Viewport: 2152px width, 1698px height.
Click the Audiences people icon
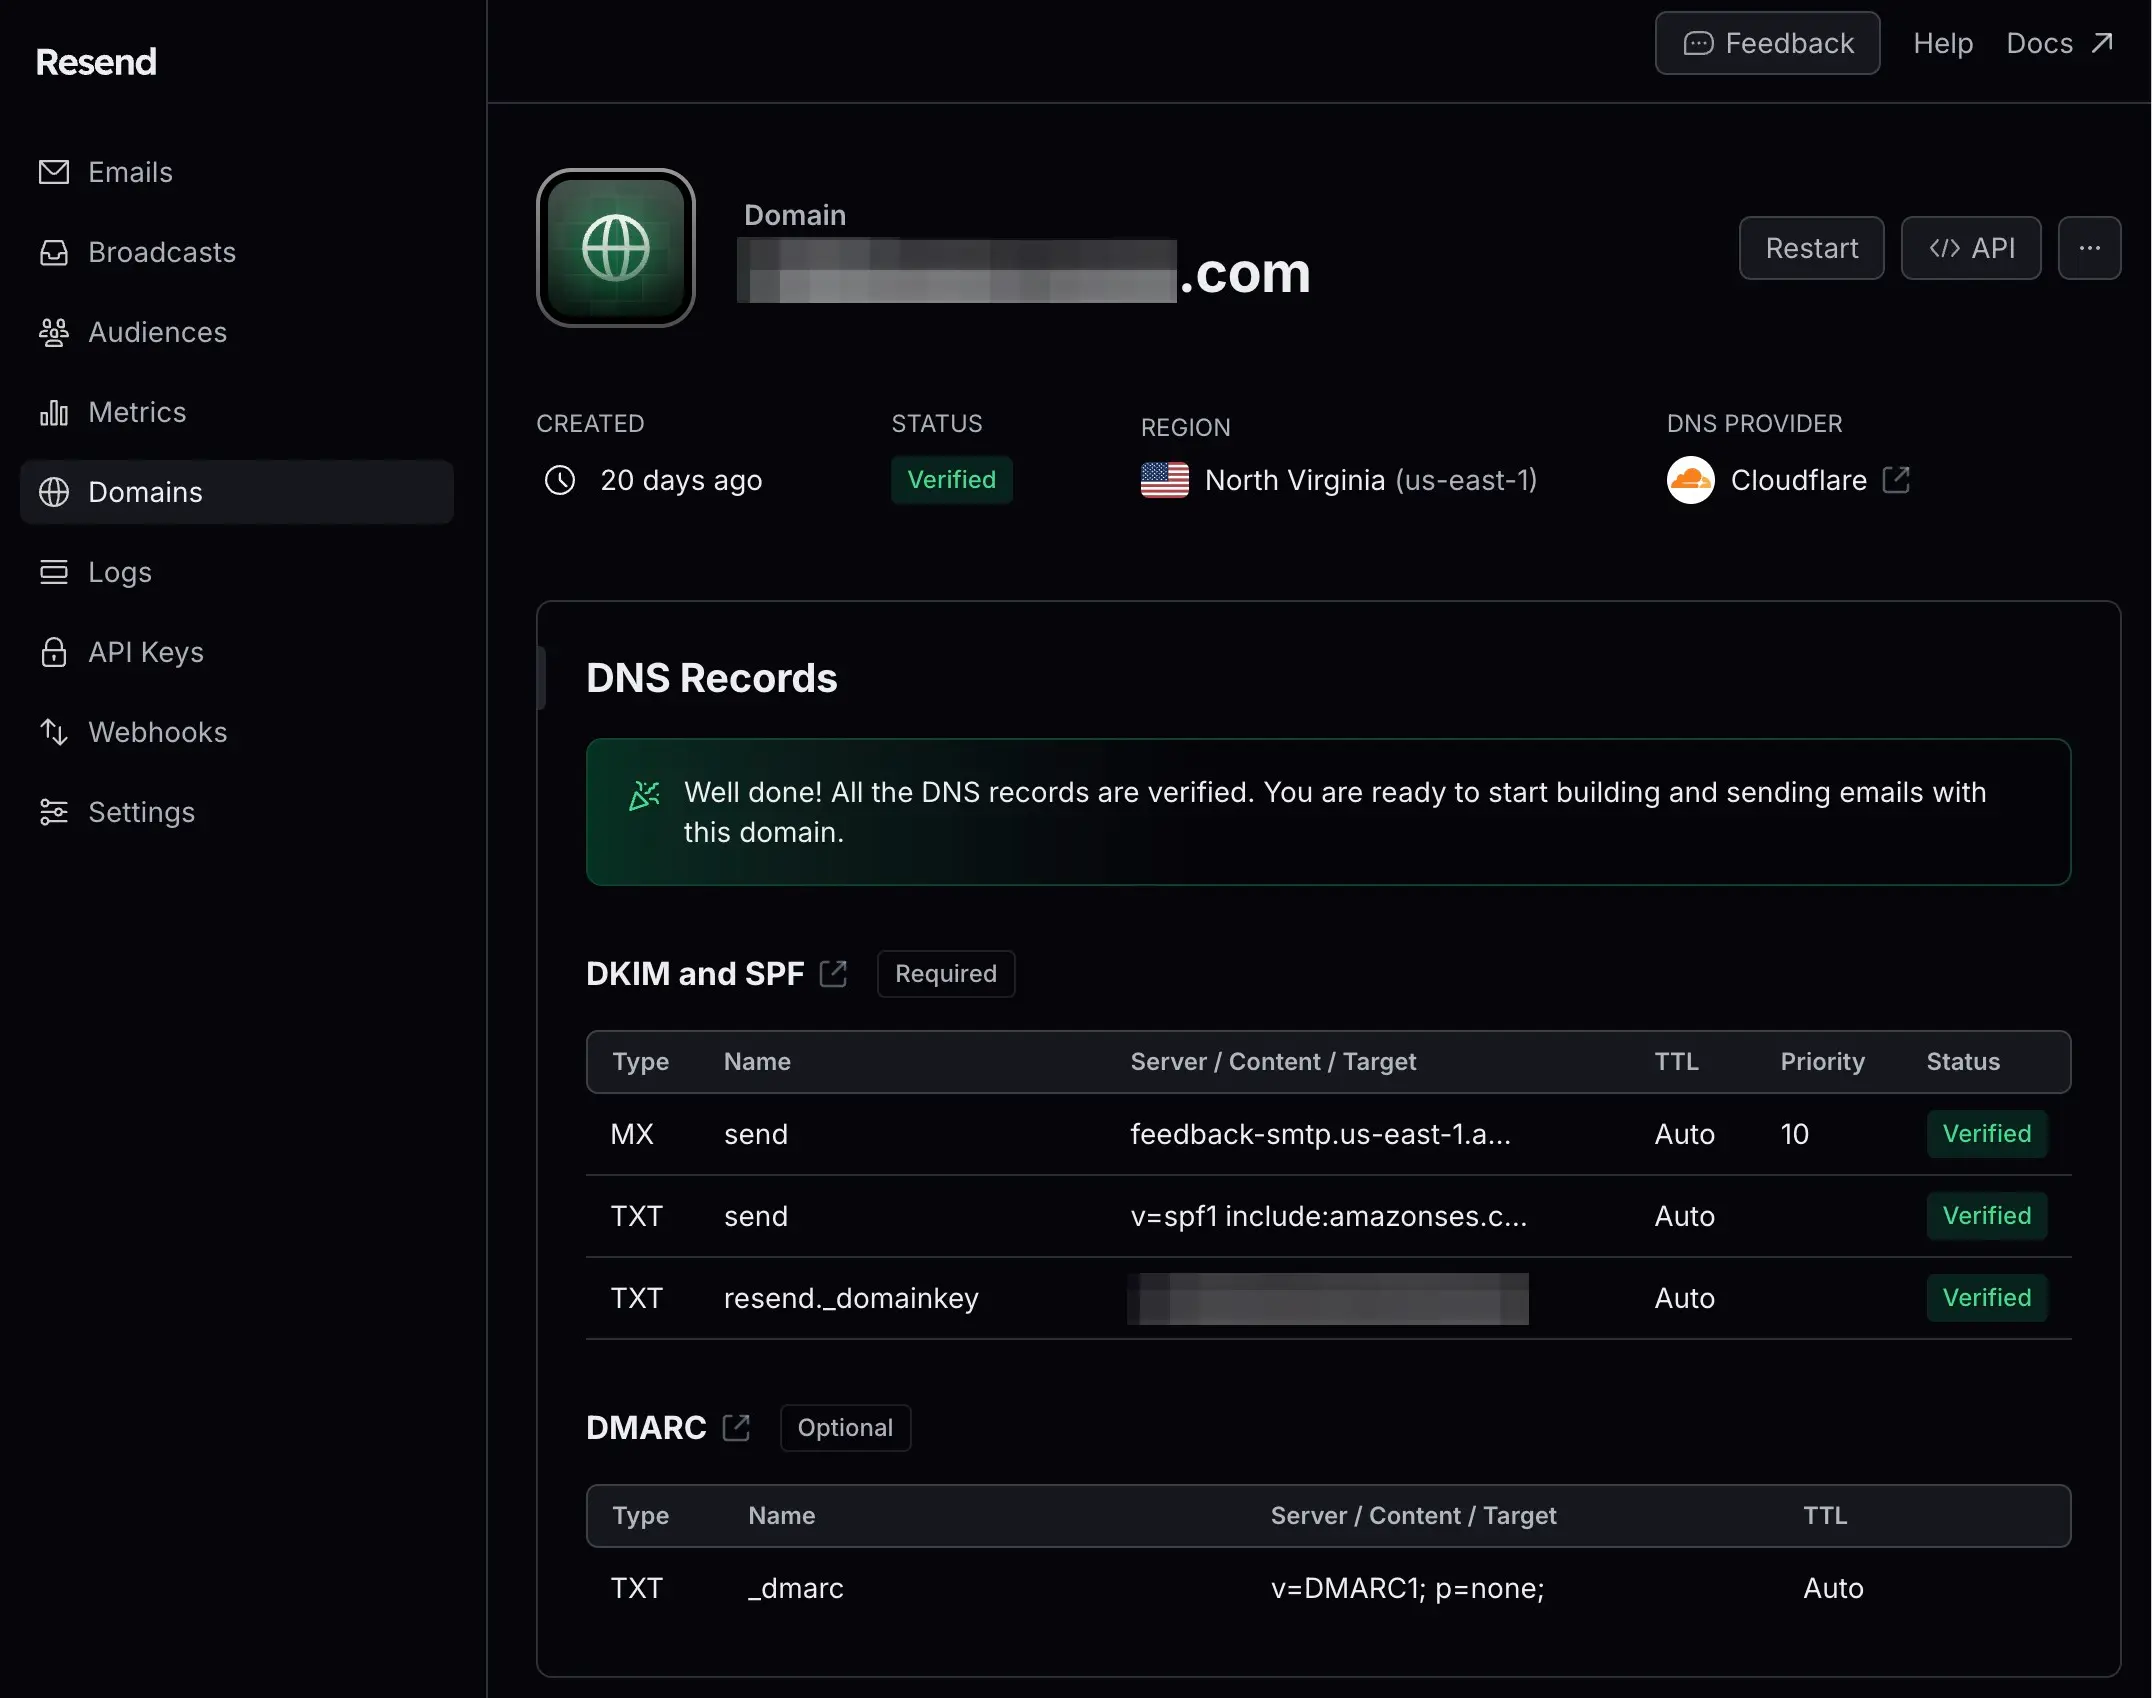click(x=54, y=332)
